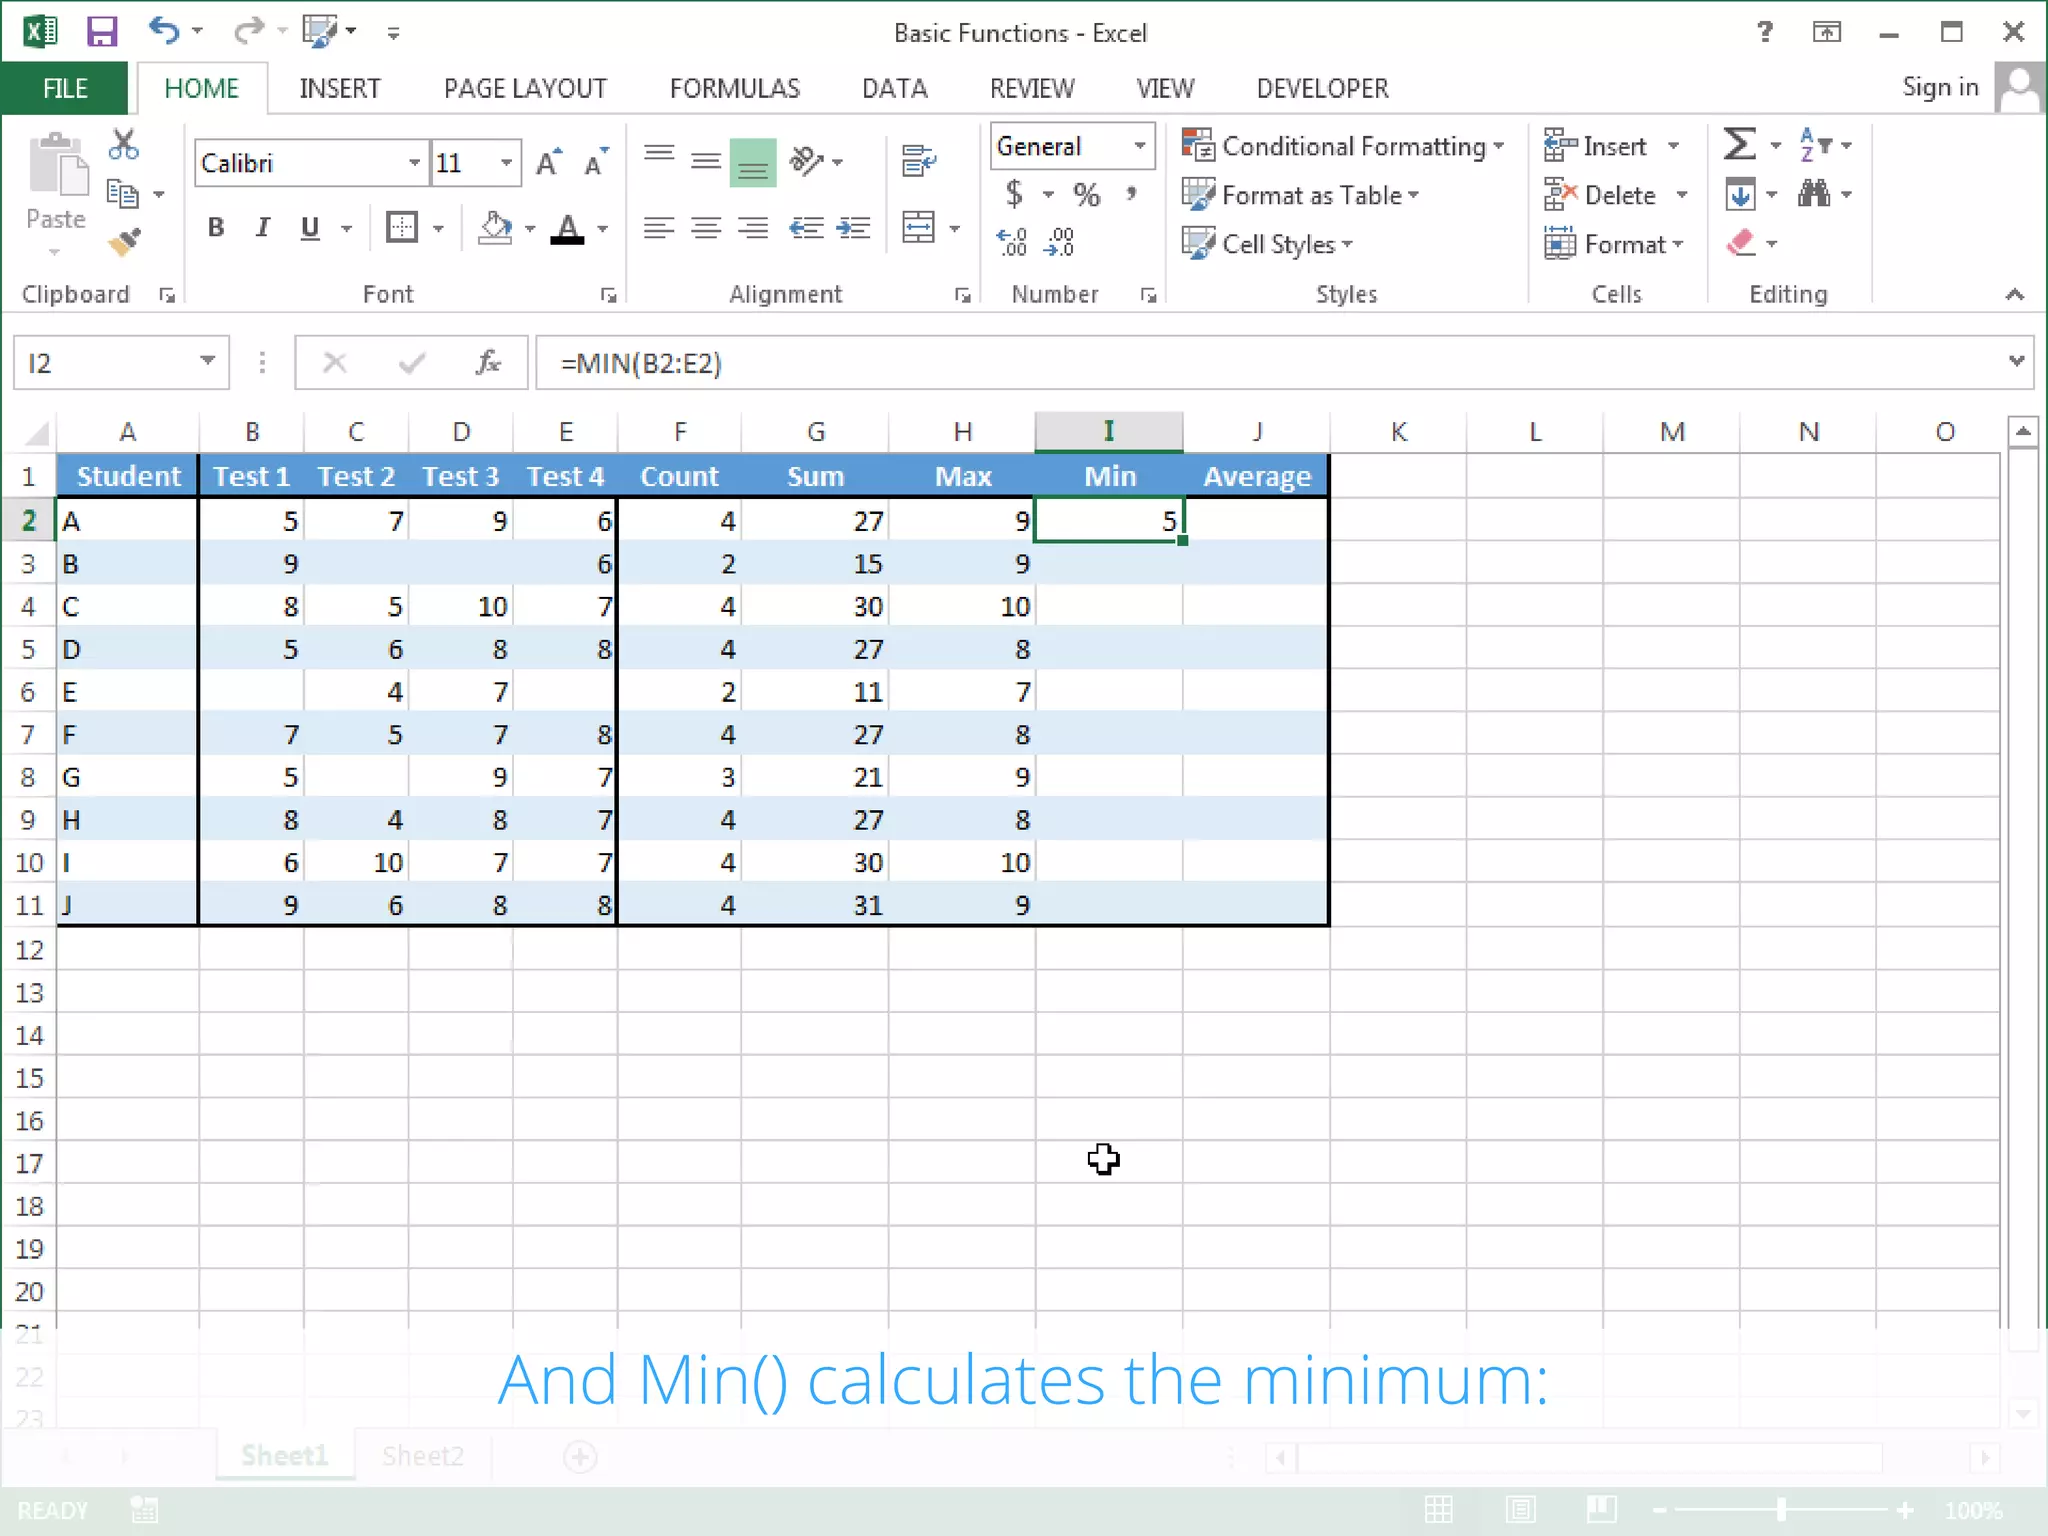Apply percent style to cell
Viewport: 2048px width, 1536px height.
[x=1086, y=193]
